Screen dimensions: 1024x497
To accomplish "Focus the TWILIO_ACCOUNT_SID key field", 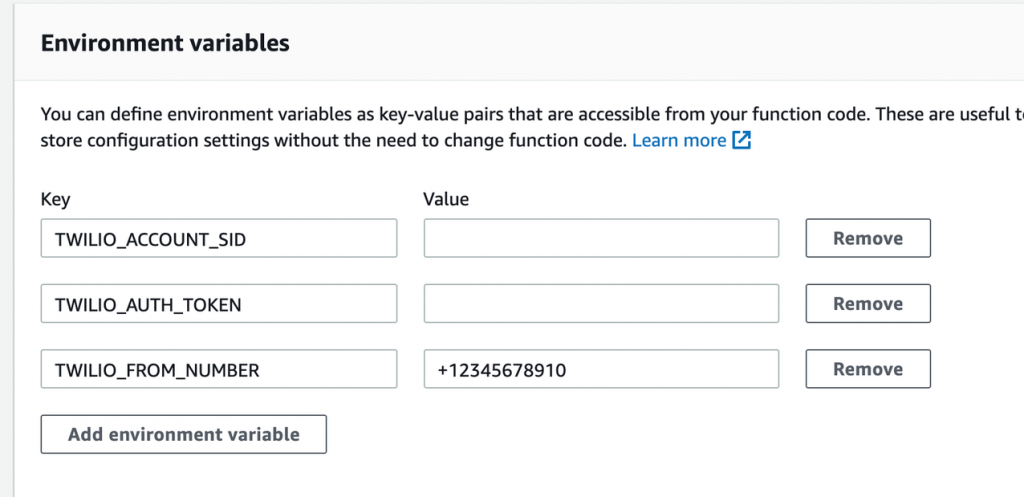I will click(218, 238).
